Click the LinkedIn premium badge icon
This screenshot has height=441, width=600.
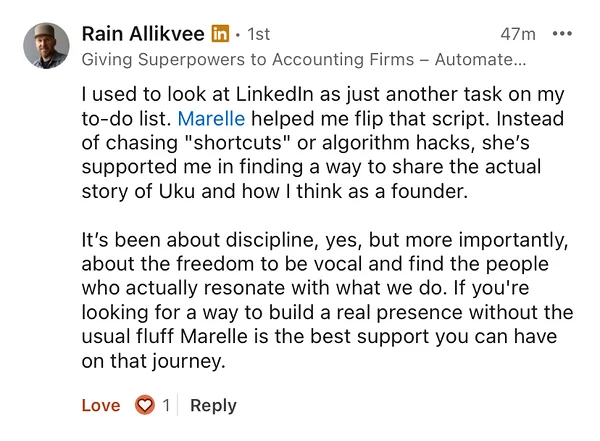[x=220, y=34]
